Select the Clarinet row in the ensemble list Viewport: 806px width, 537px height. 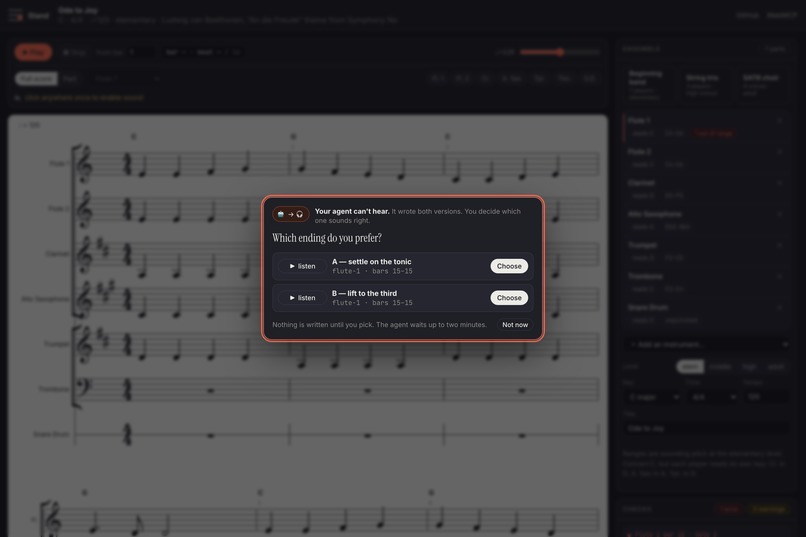coord(704,189)
